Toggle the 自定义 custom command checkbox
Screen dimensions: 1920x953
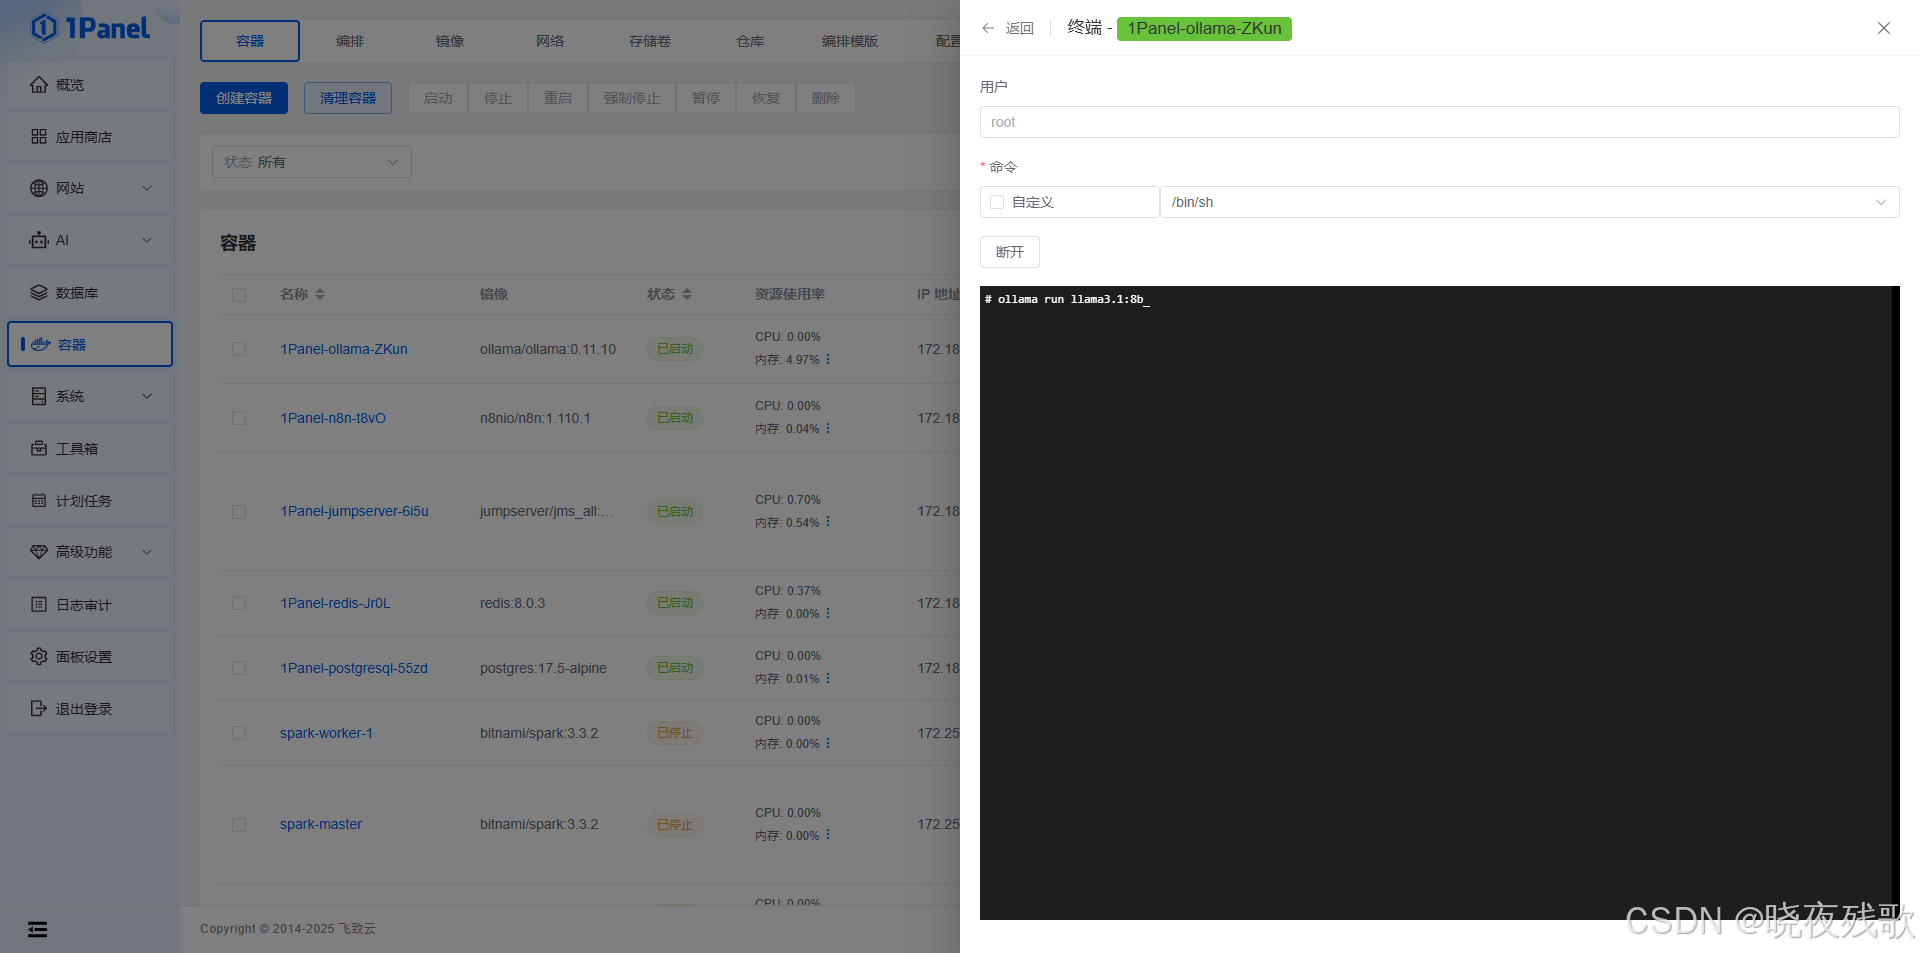tap(997, 202)
